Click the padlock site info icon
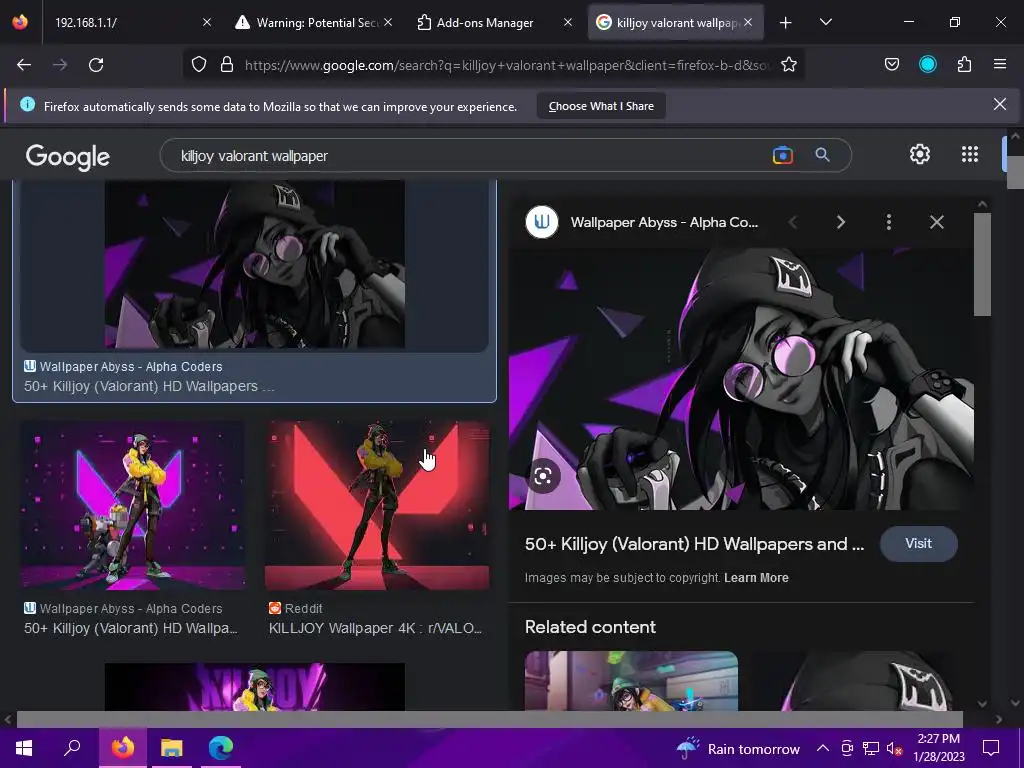 click(227, 65)
